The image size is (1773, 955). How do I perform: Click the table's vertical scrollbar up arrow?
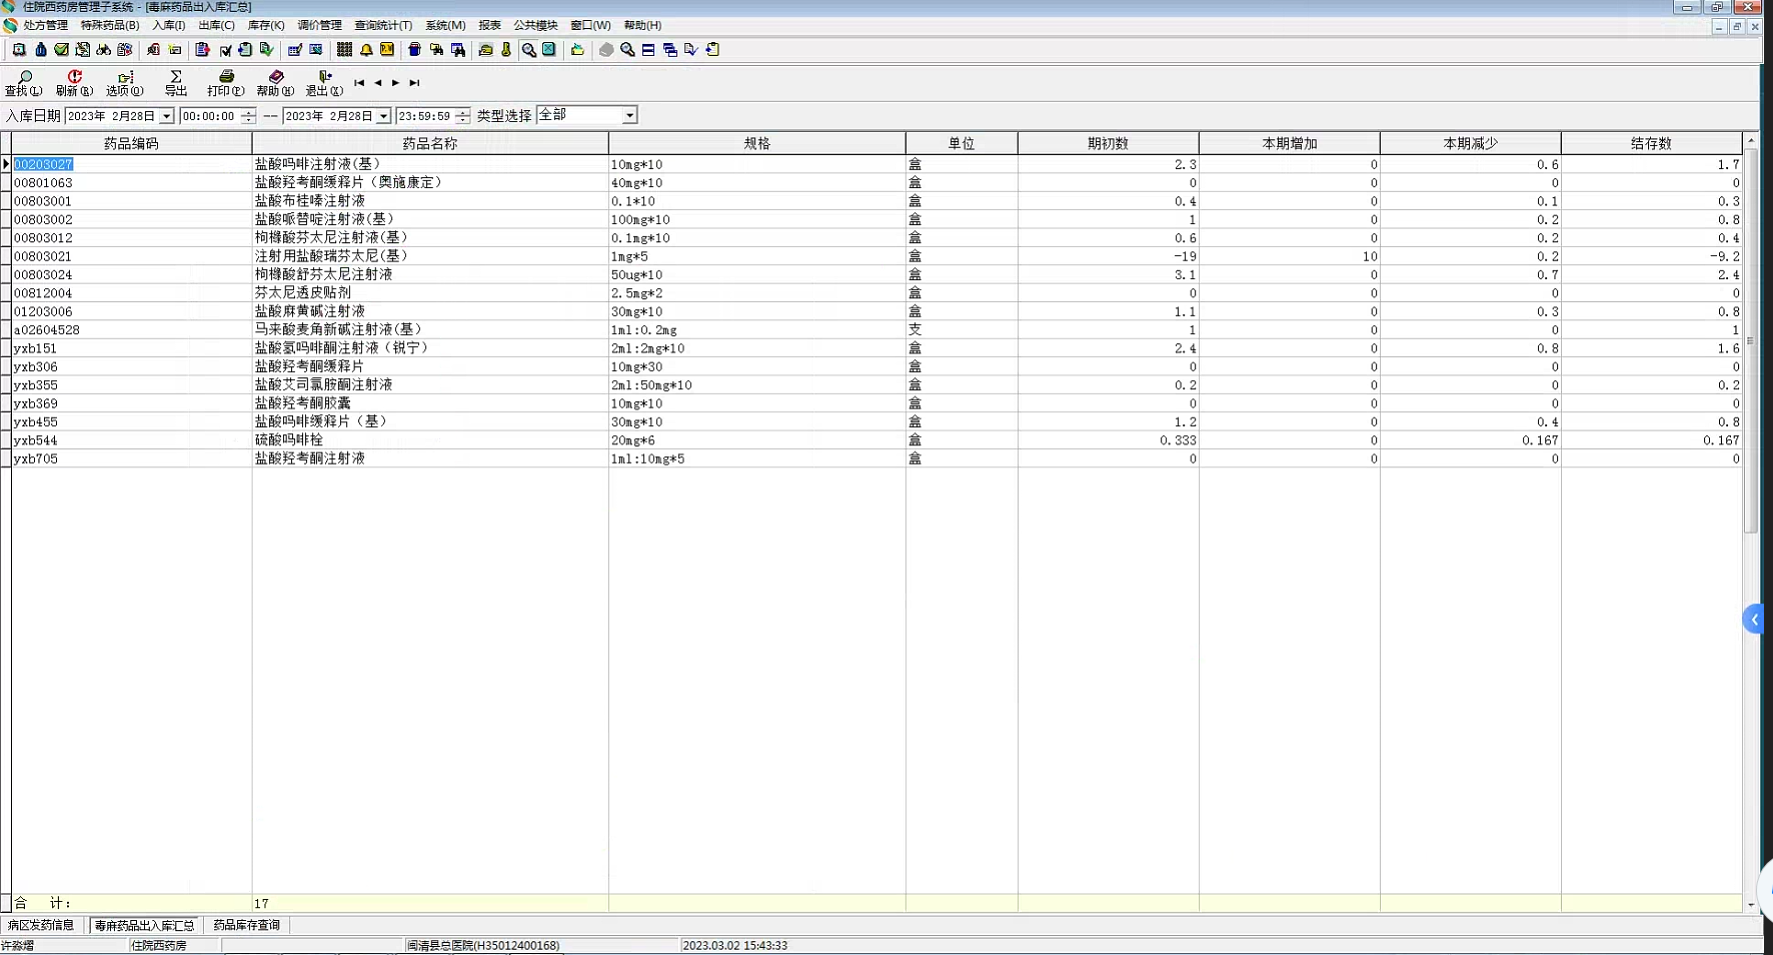[1751, 140]
